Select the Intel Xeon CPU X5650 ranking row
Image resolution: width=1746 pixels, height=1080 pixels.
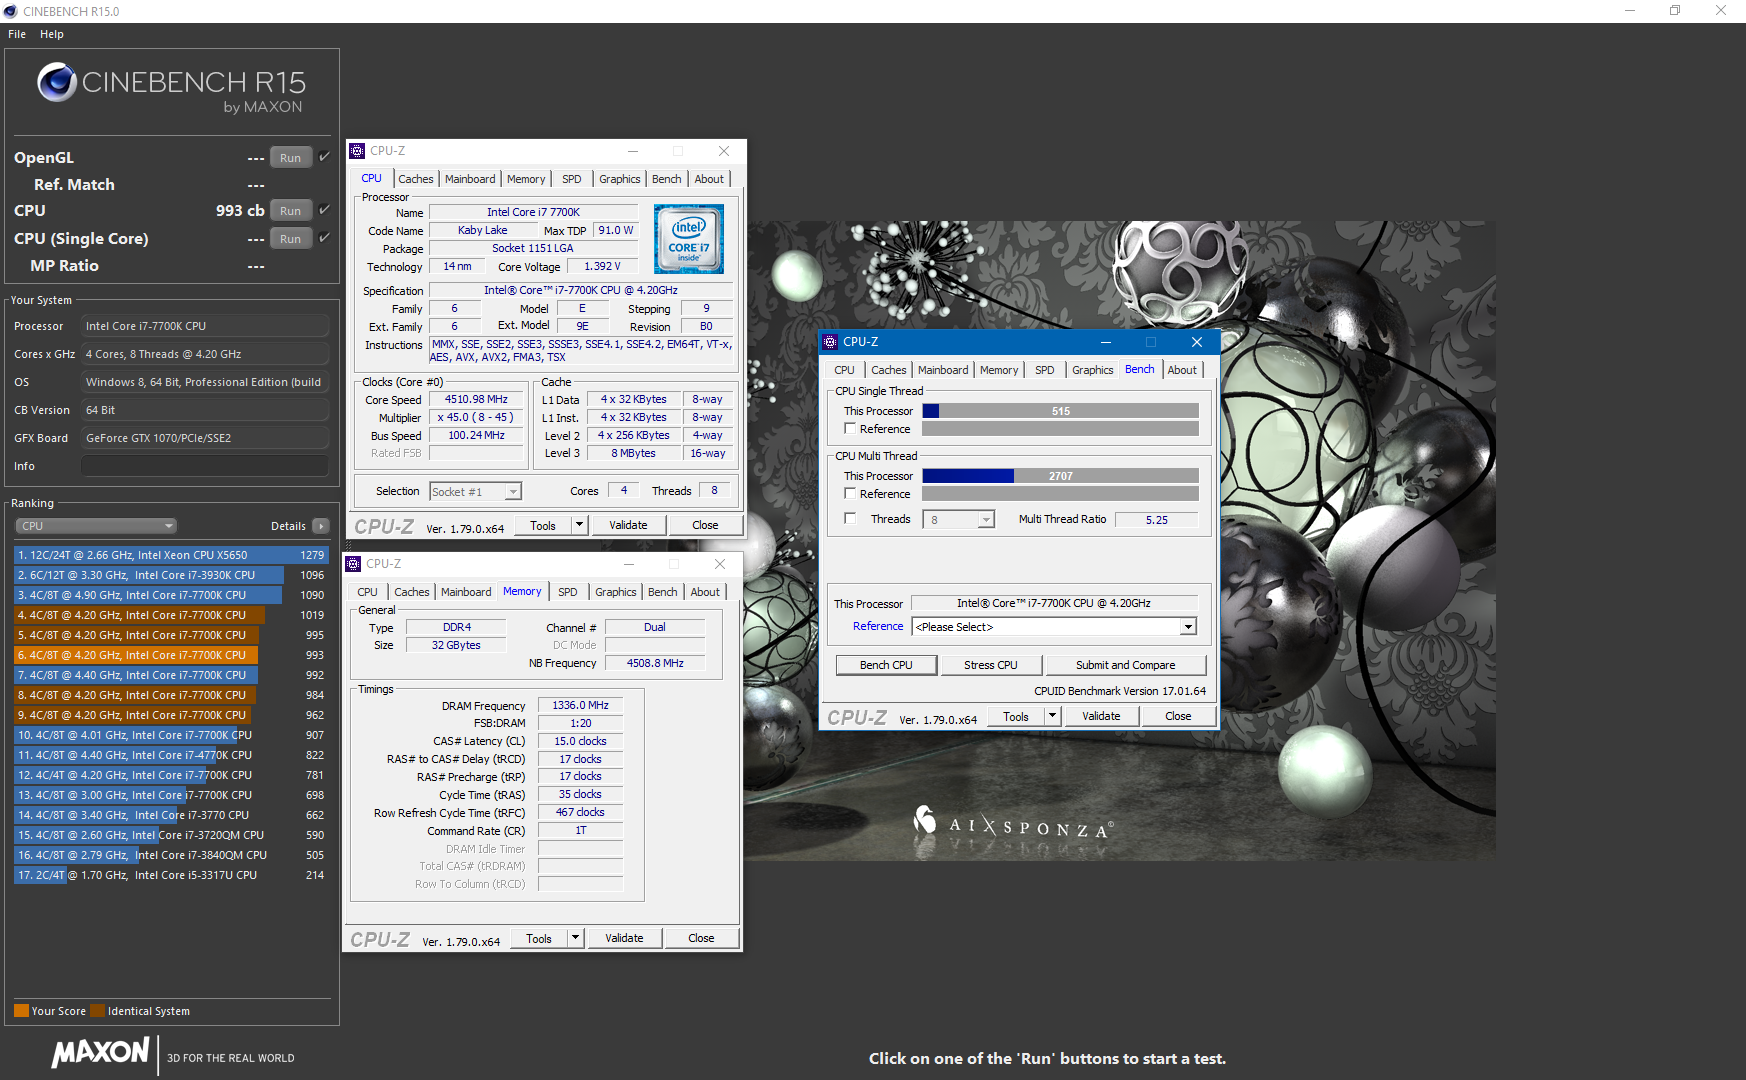[x=171, y=555]
